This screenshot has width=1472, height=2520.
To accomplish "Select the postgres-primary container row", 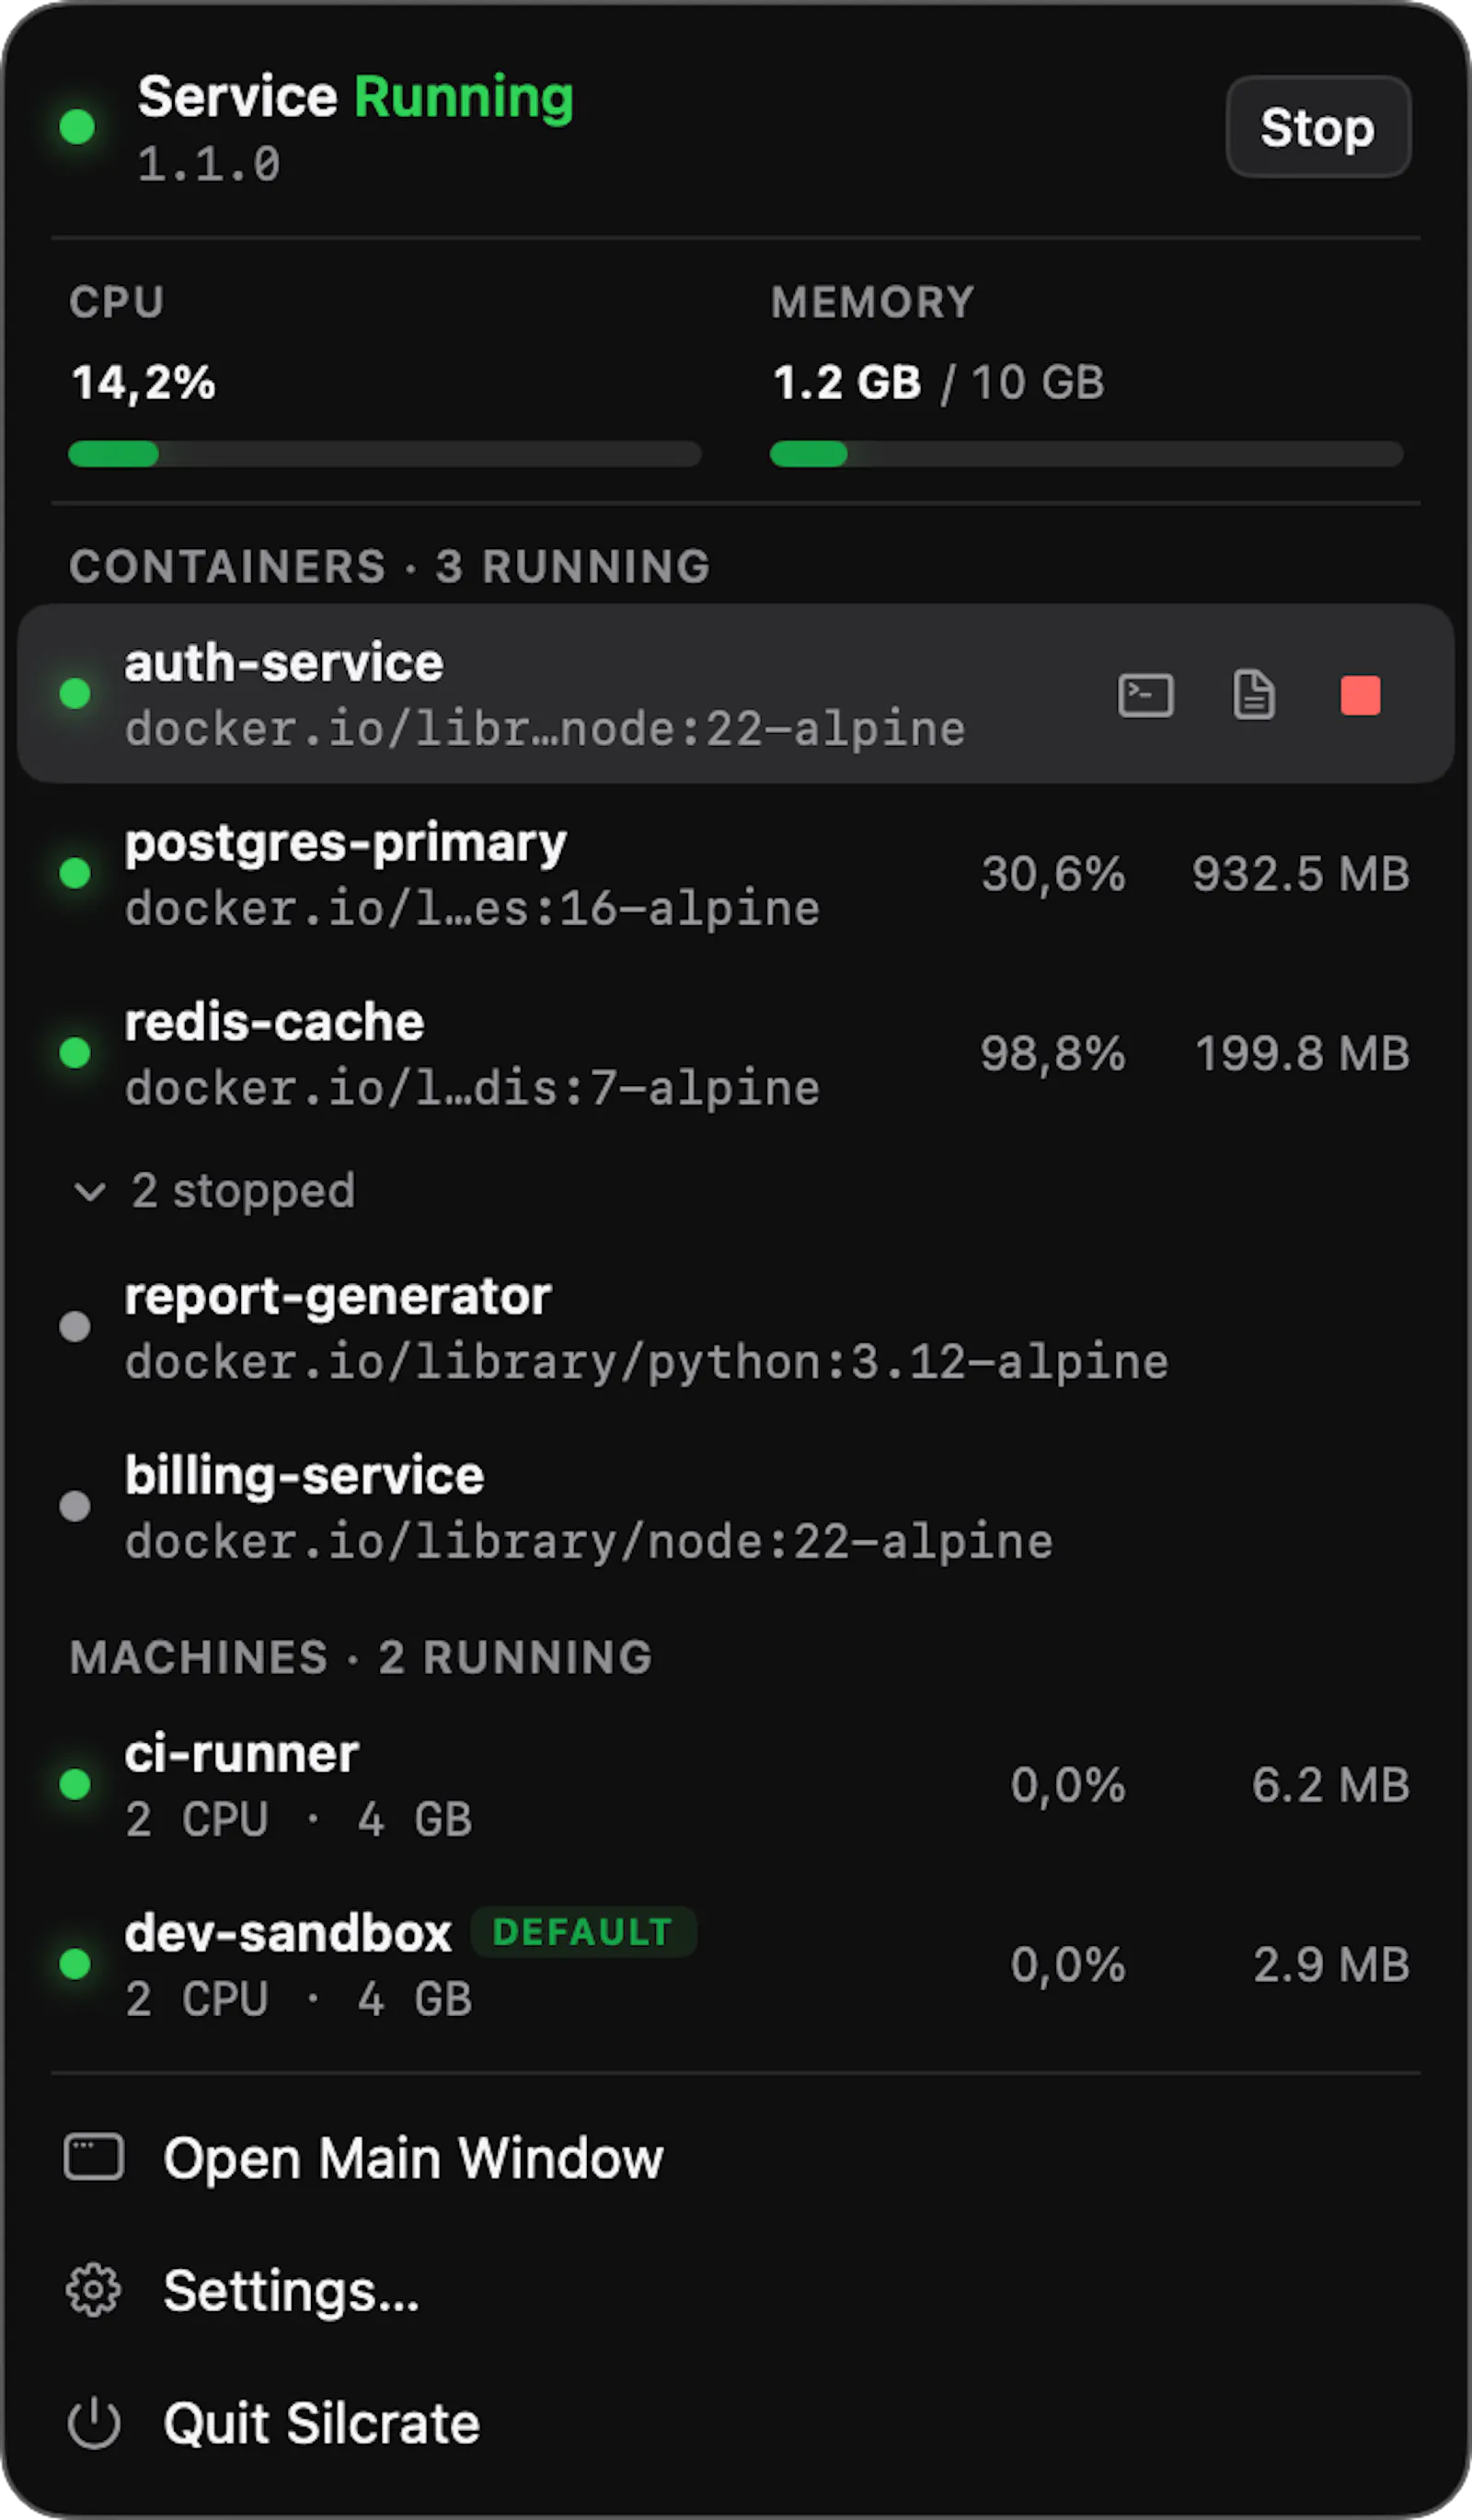I will pyautogui.click(x=736, y=873).
